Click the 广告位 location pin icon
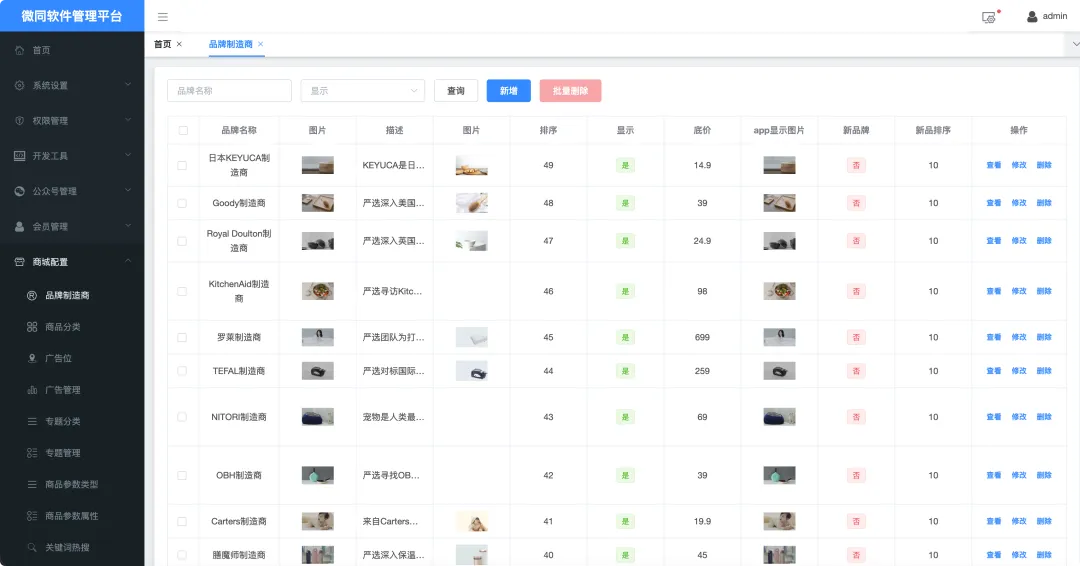Viewport: 1080px width, 566px height. point(32,358)
